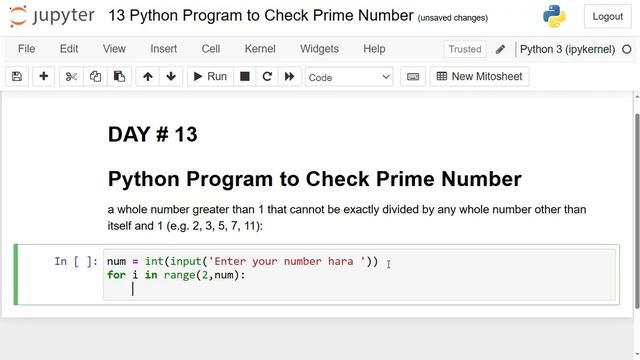Open the Insert menu
640x360 pixels.
(163, 49)
